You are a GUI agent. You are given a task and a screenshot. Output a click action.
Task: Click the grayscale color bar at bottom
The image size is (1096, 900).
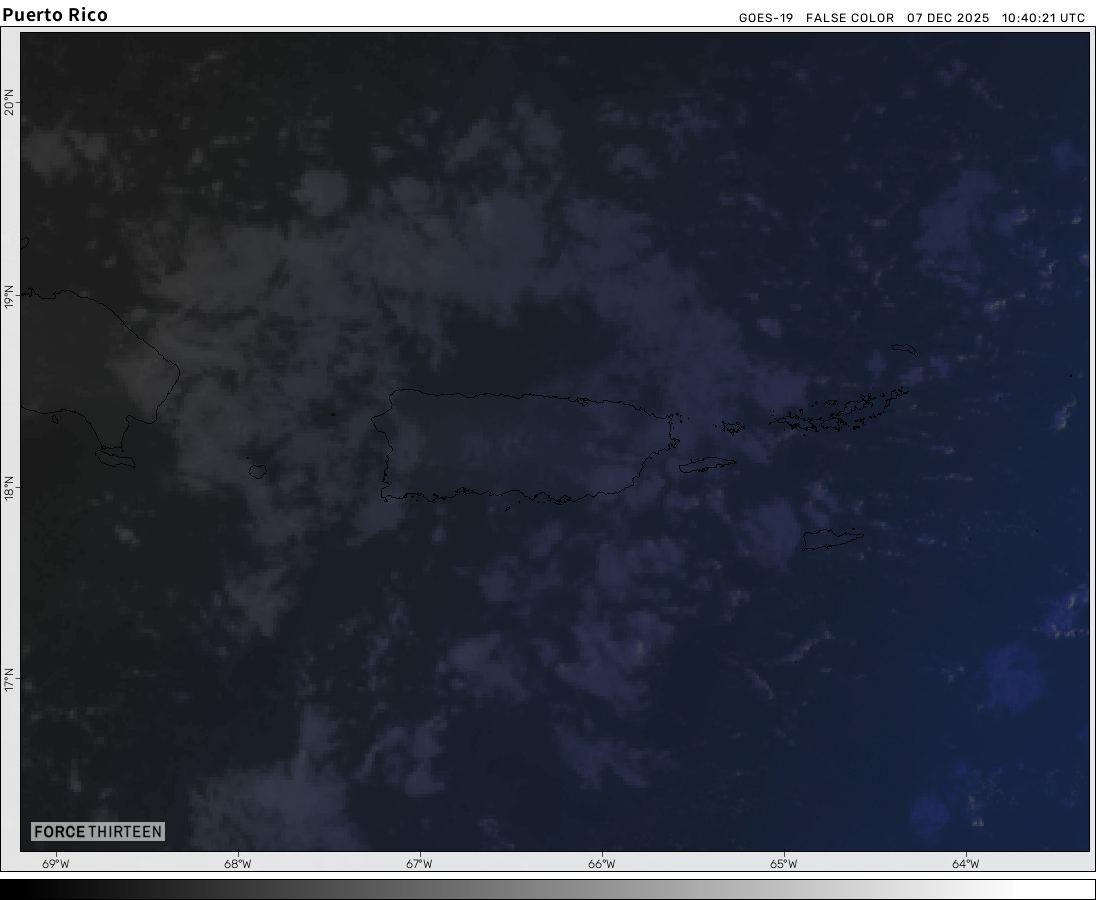(x=548, y=889)
